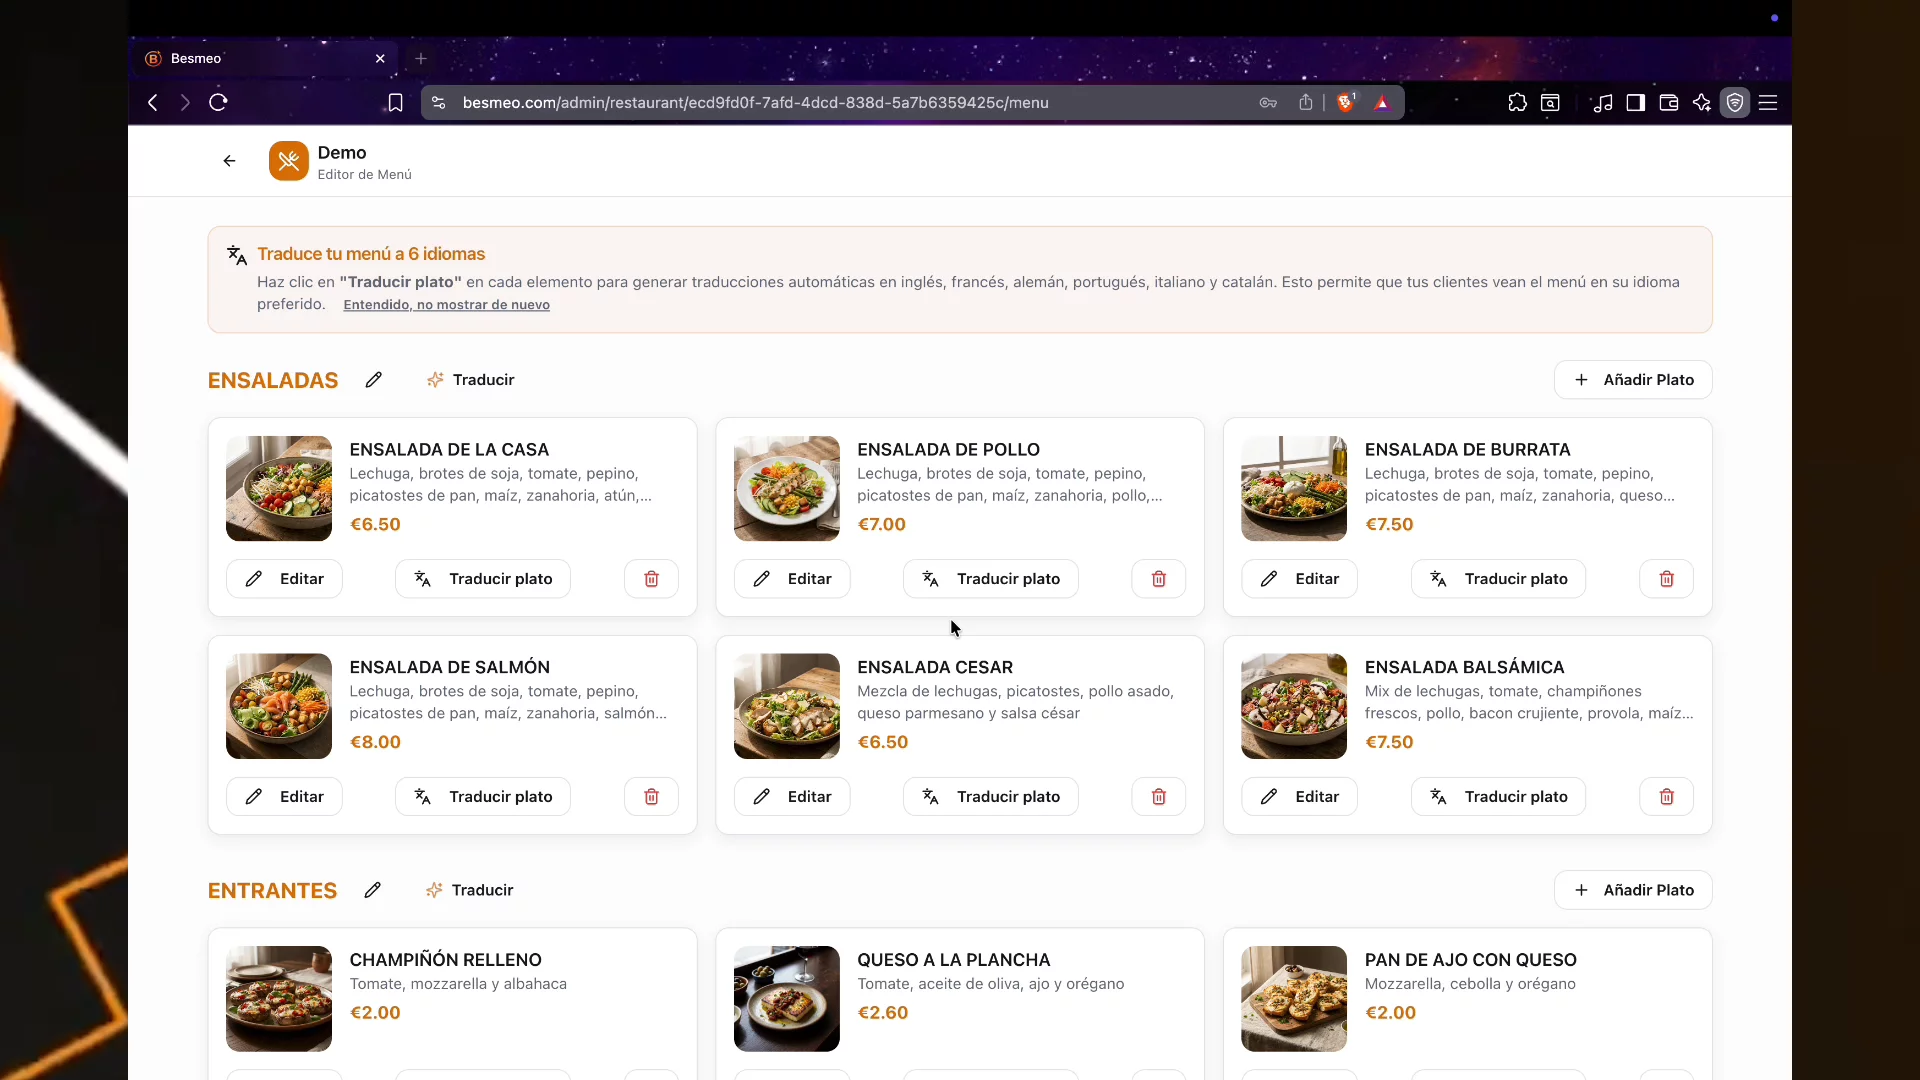Delete the ENSALADA DE LA CASA dish
The width and height of the screenshot is (1920, 1080).
pyautogui.click(x=651, y=579)
